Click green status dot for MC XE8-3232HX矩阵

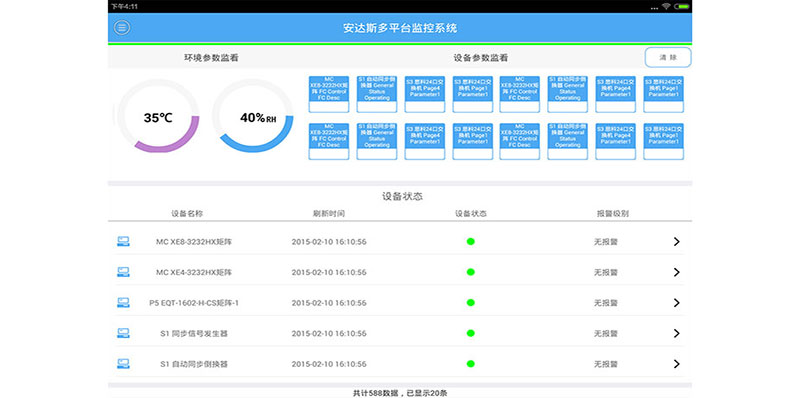[470, 241]
